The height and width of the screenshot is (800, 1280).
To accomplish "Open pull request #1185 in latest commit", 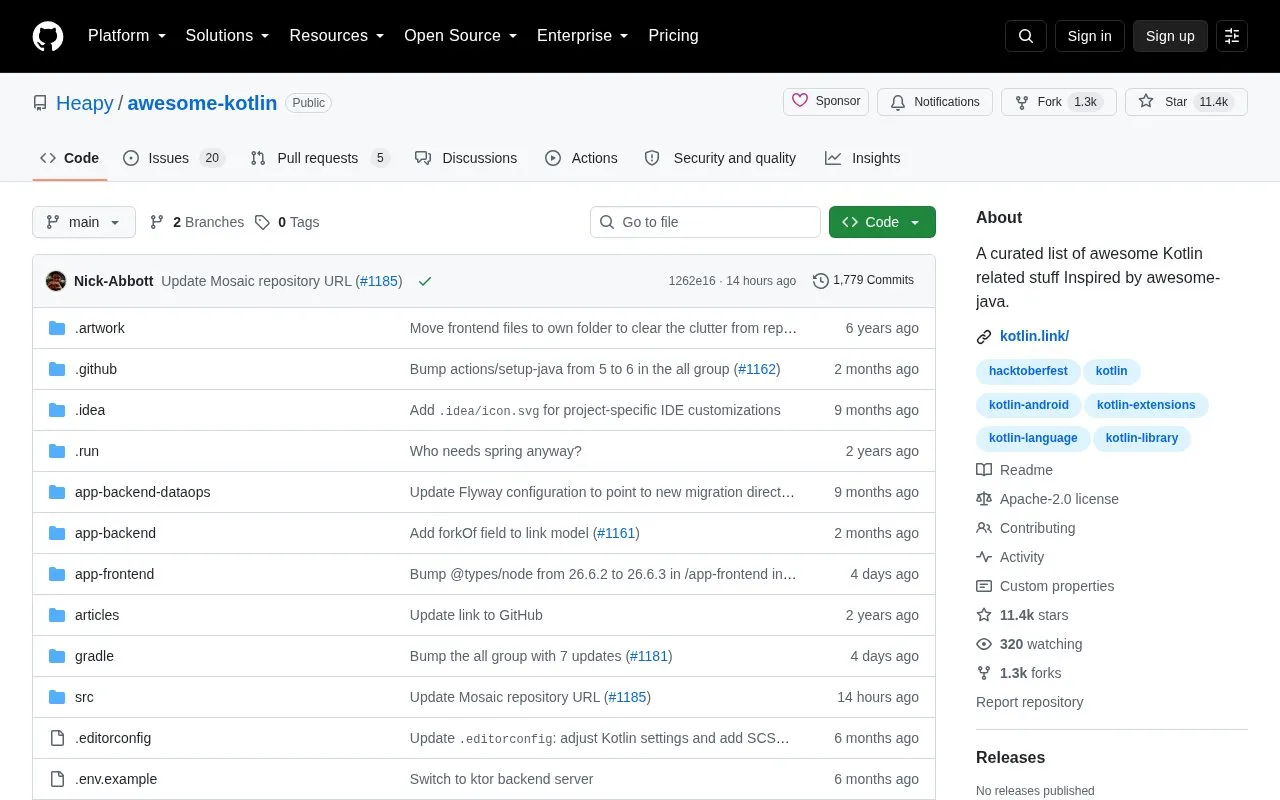I will 379,281.
